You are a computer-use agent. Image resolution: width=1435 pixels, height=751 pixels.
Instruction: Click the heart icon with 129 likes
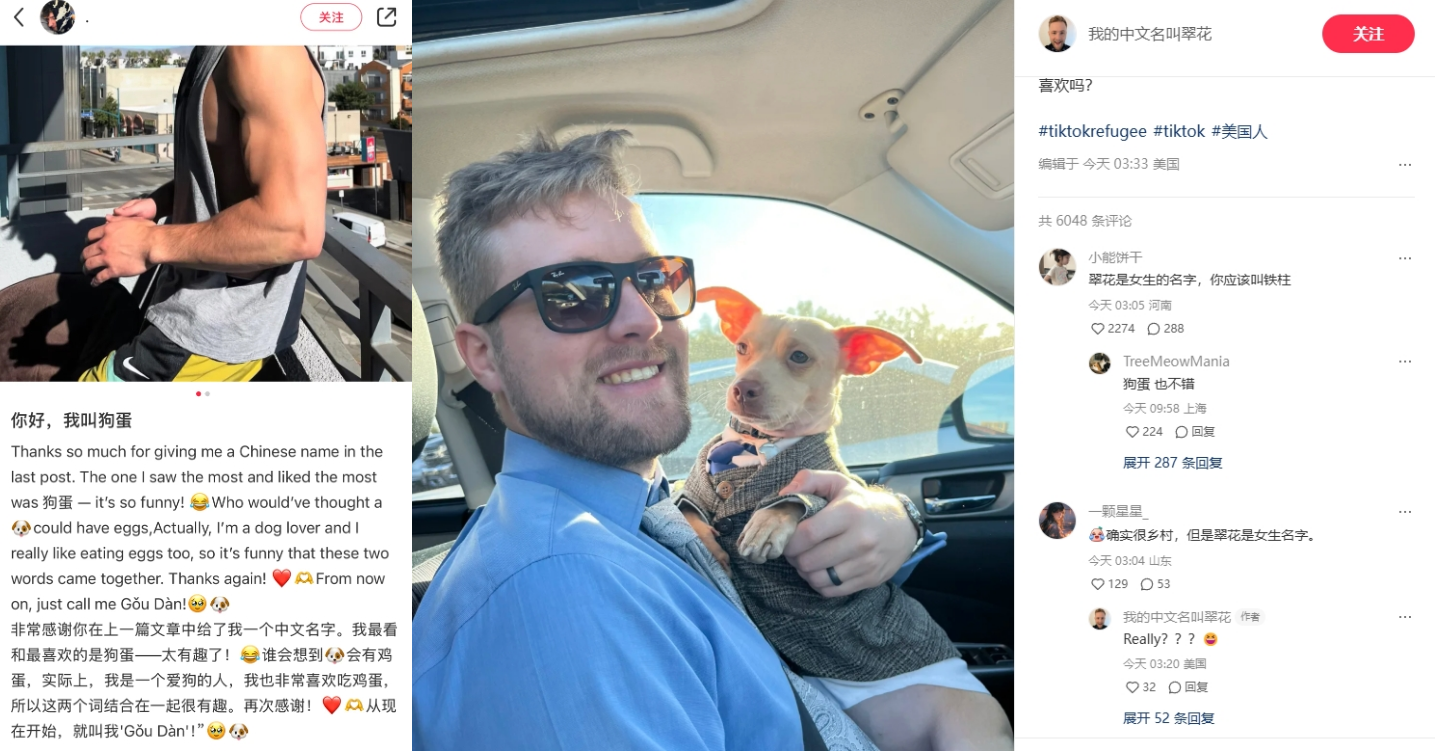coord(1098,584)
